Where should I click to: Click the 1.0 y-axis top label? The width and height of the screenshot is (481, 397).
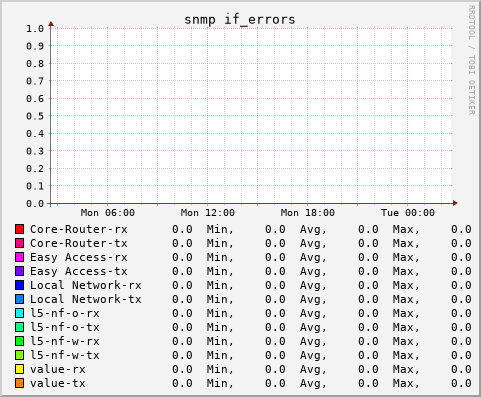point(35,29)
